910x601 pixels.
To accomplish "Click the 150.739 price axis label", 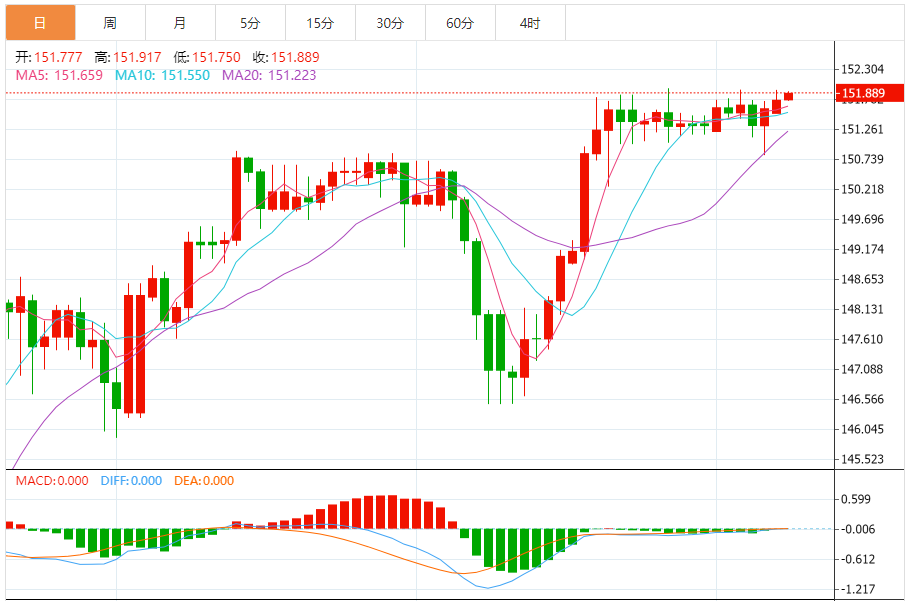I will pyautogui.click(x=862, y=160).
